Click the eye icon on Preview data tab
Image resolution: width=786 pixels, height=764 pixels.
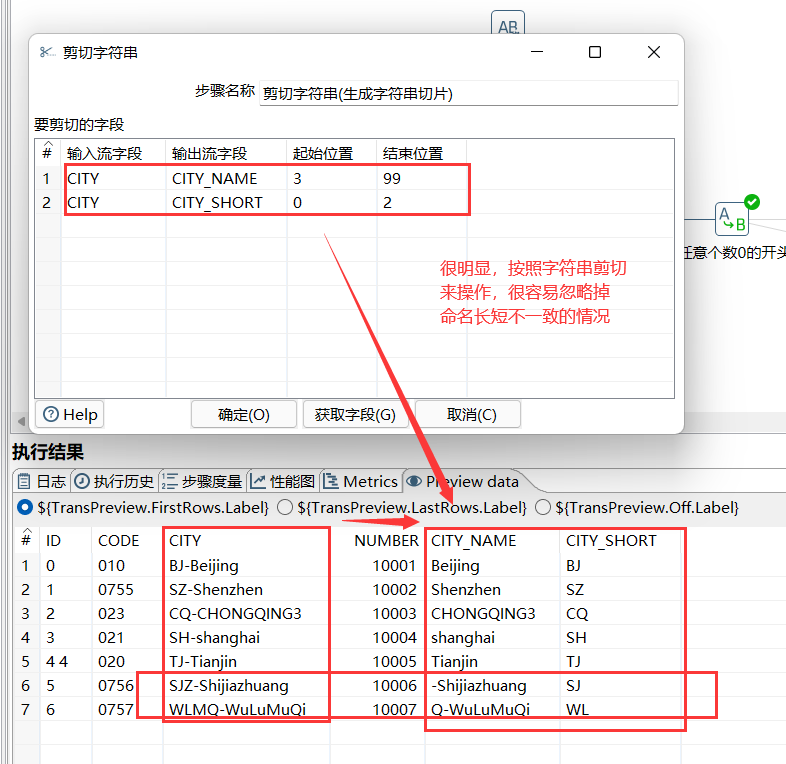click(x=414, y=481)
